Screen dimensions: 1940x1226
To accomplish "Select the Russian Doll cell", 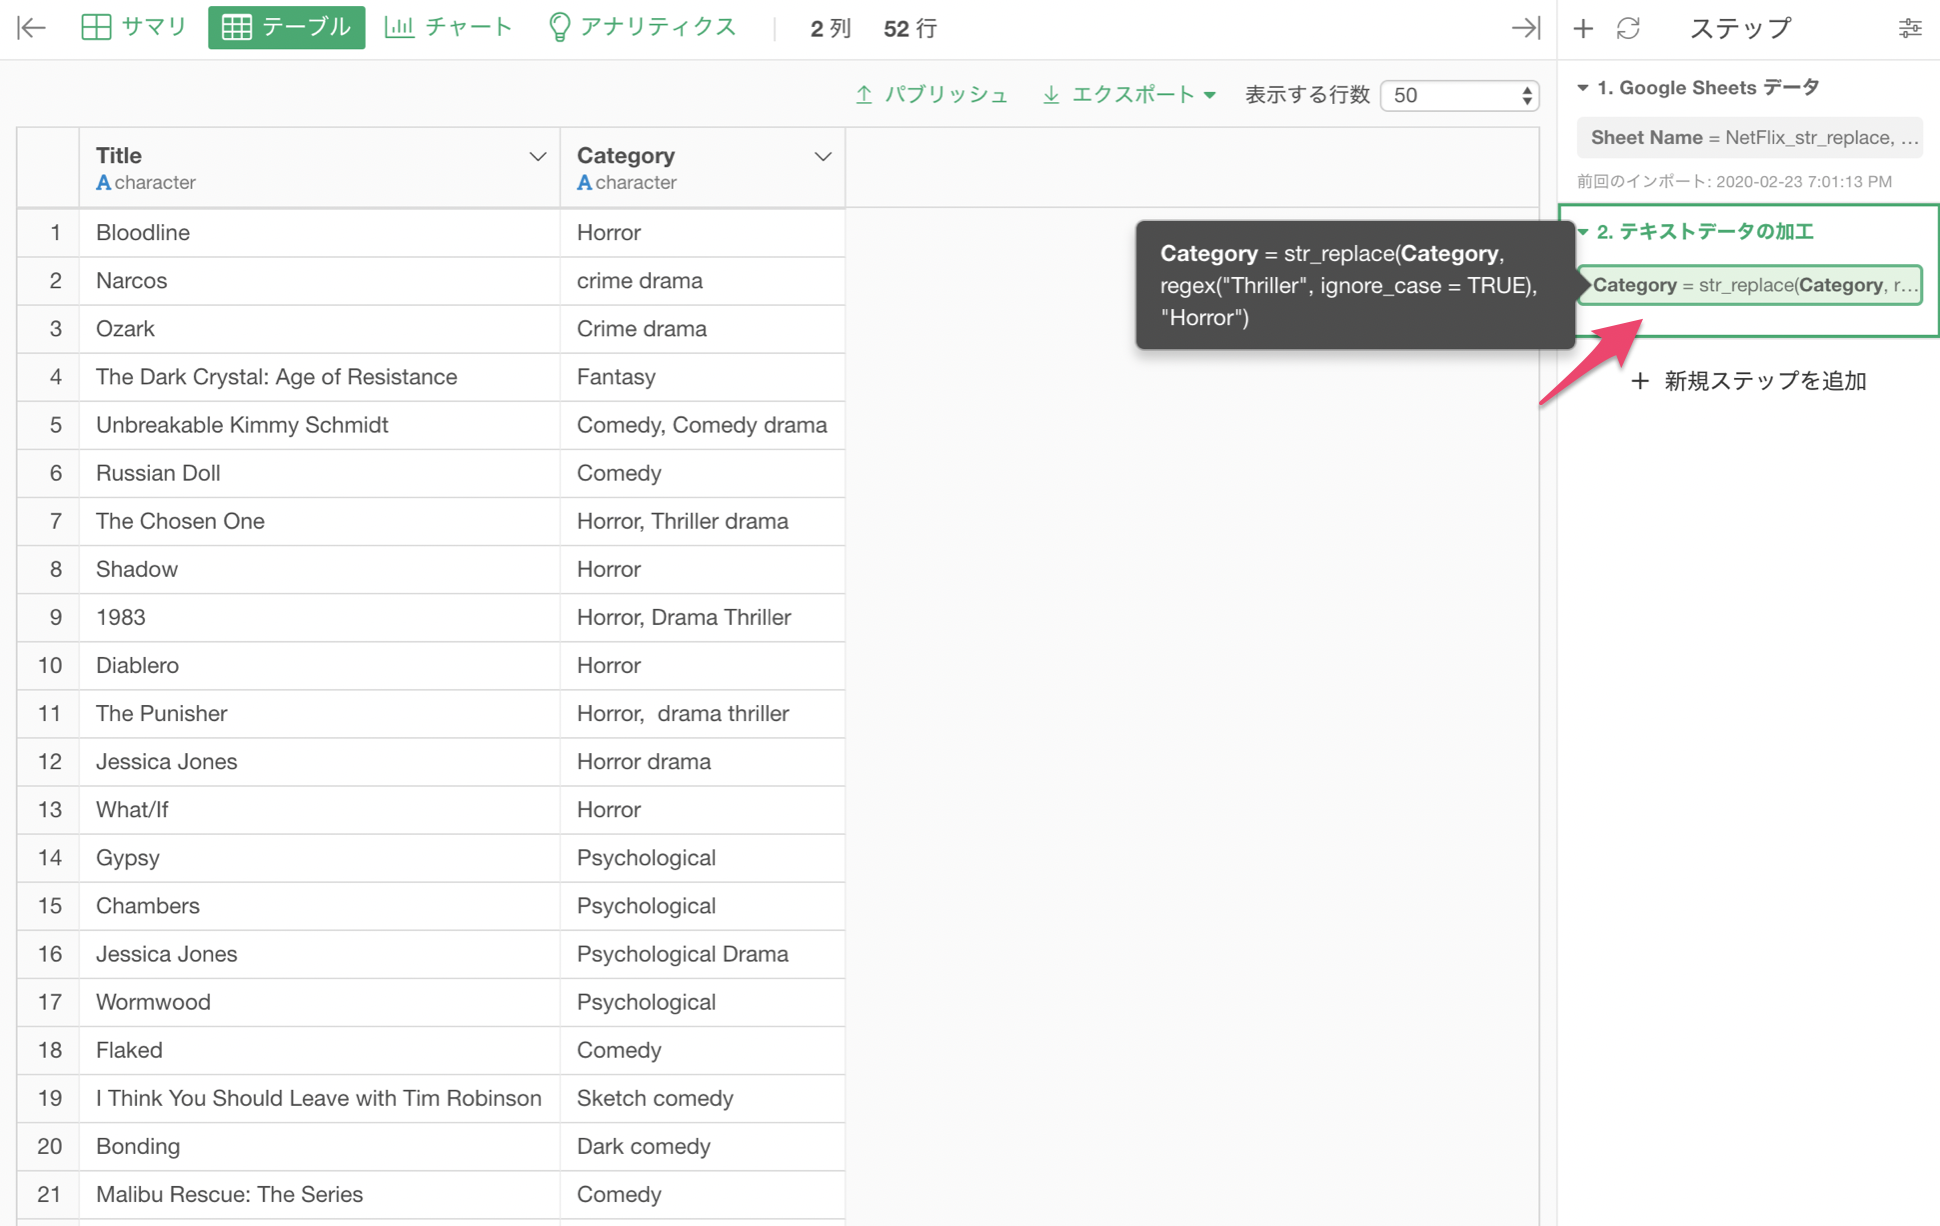I will tap(320, 473).
